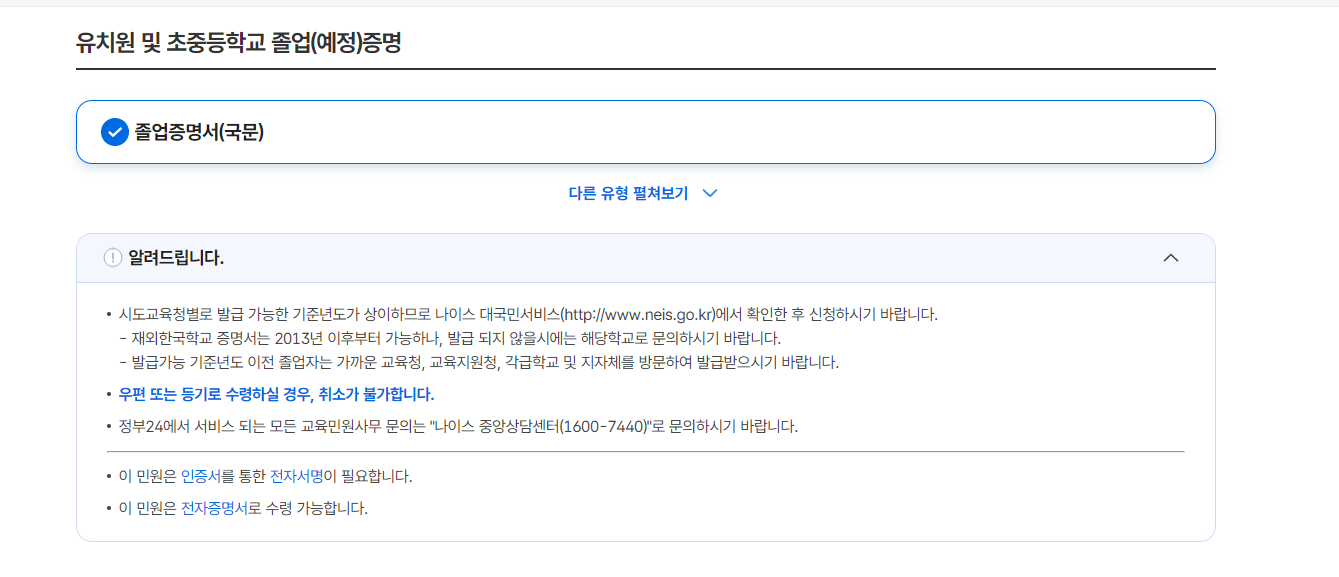The height and width of the screenshot is (577, 1339).
Task: Click the 전자증명서 link in the notice
Action: click(x=212, y=508)
